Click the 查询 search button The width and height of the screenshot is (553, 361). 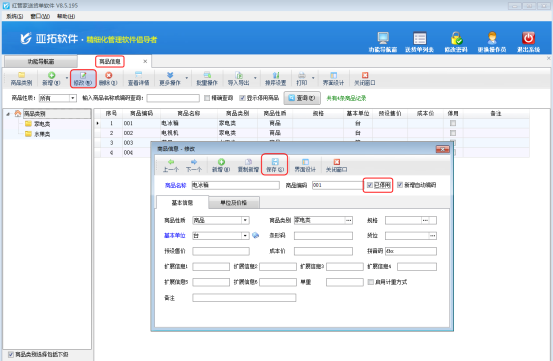click(x=302, y=98)
